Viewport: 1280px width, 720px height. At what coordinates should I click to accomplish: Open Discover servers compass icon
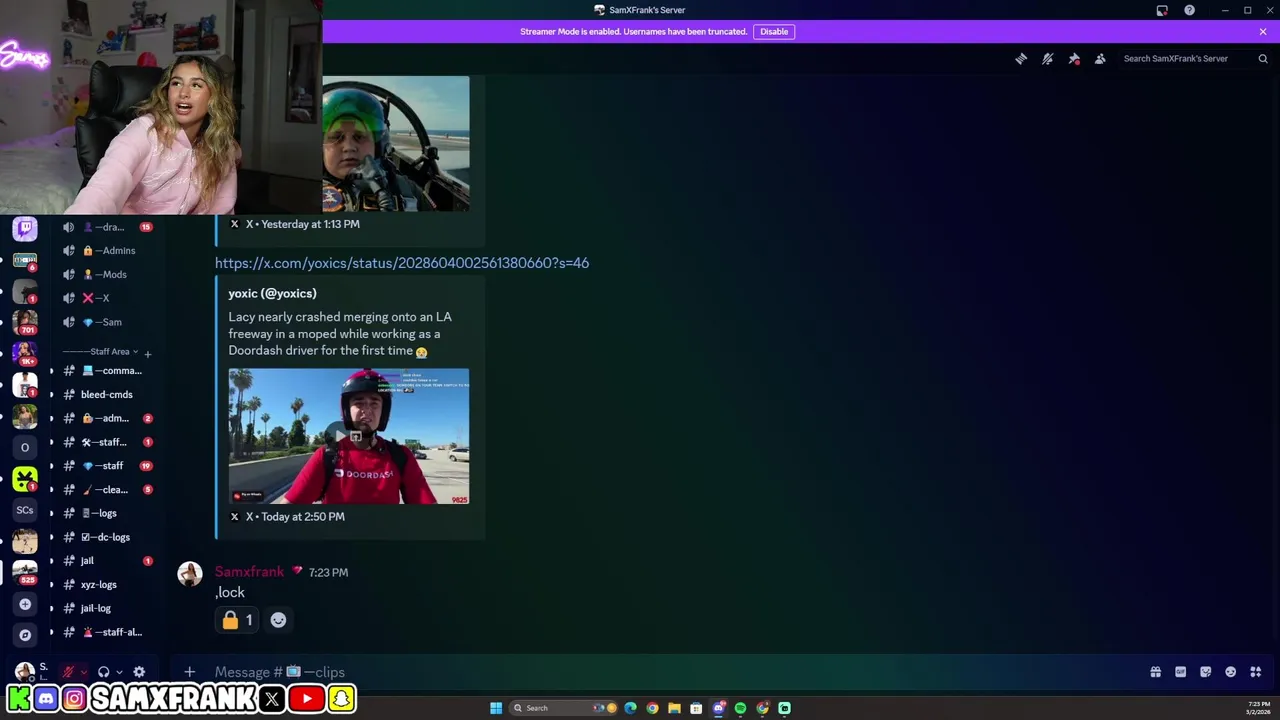25,635
